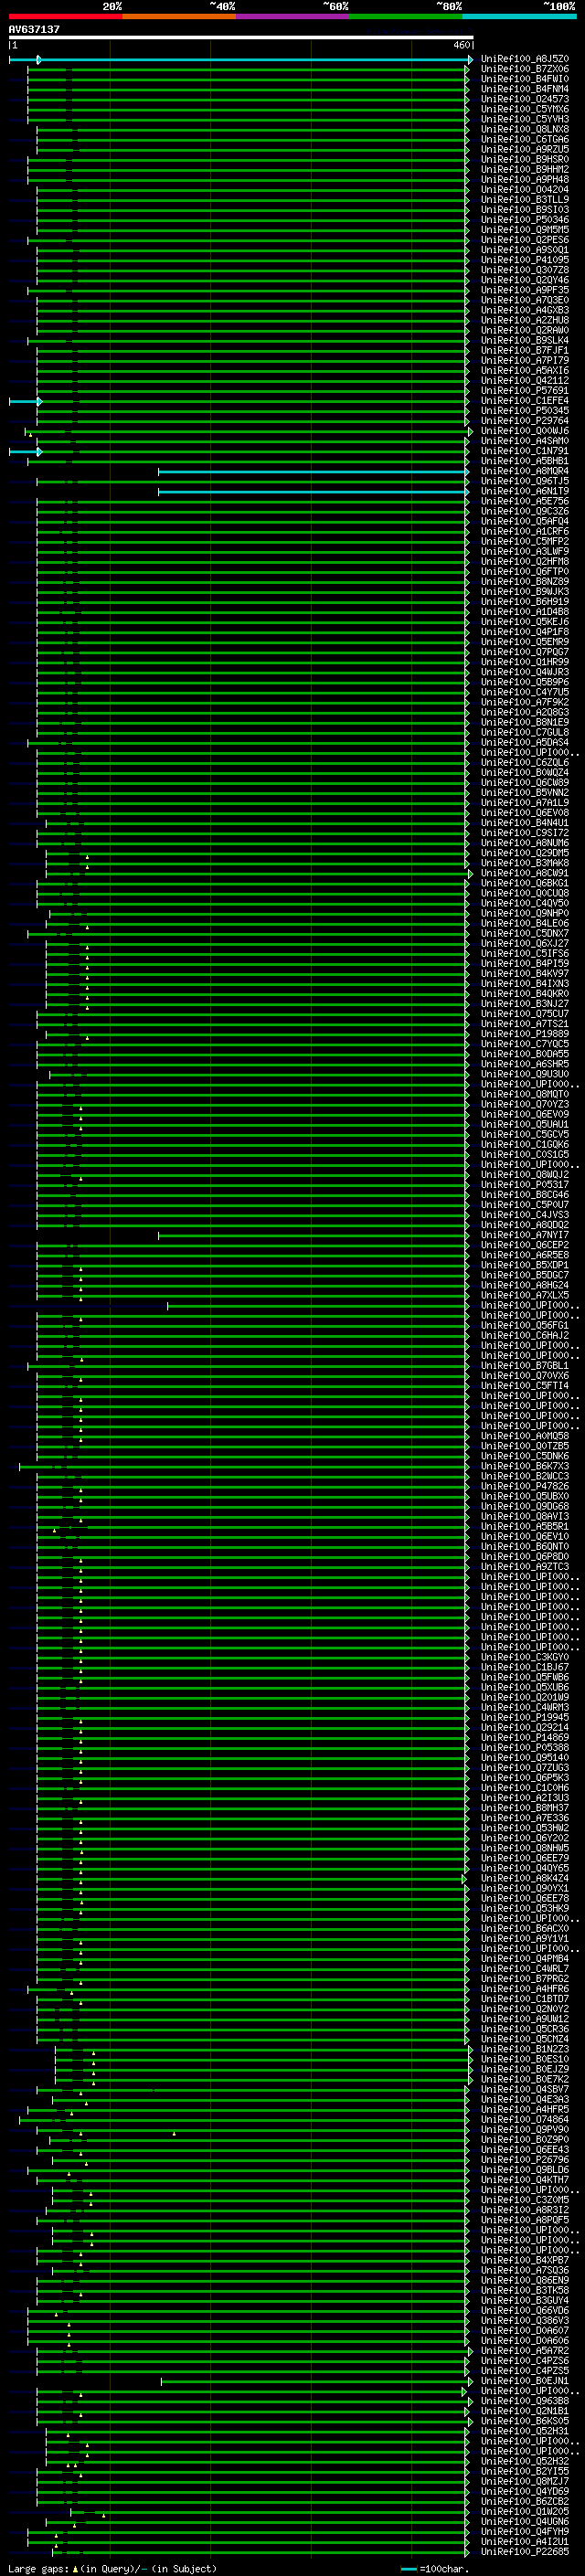Screen dimensions: 585x2576
Task: Click label UniRef100_A9RZU5
Action: 525,149
